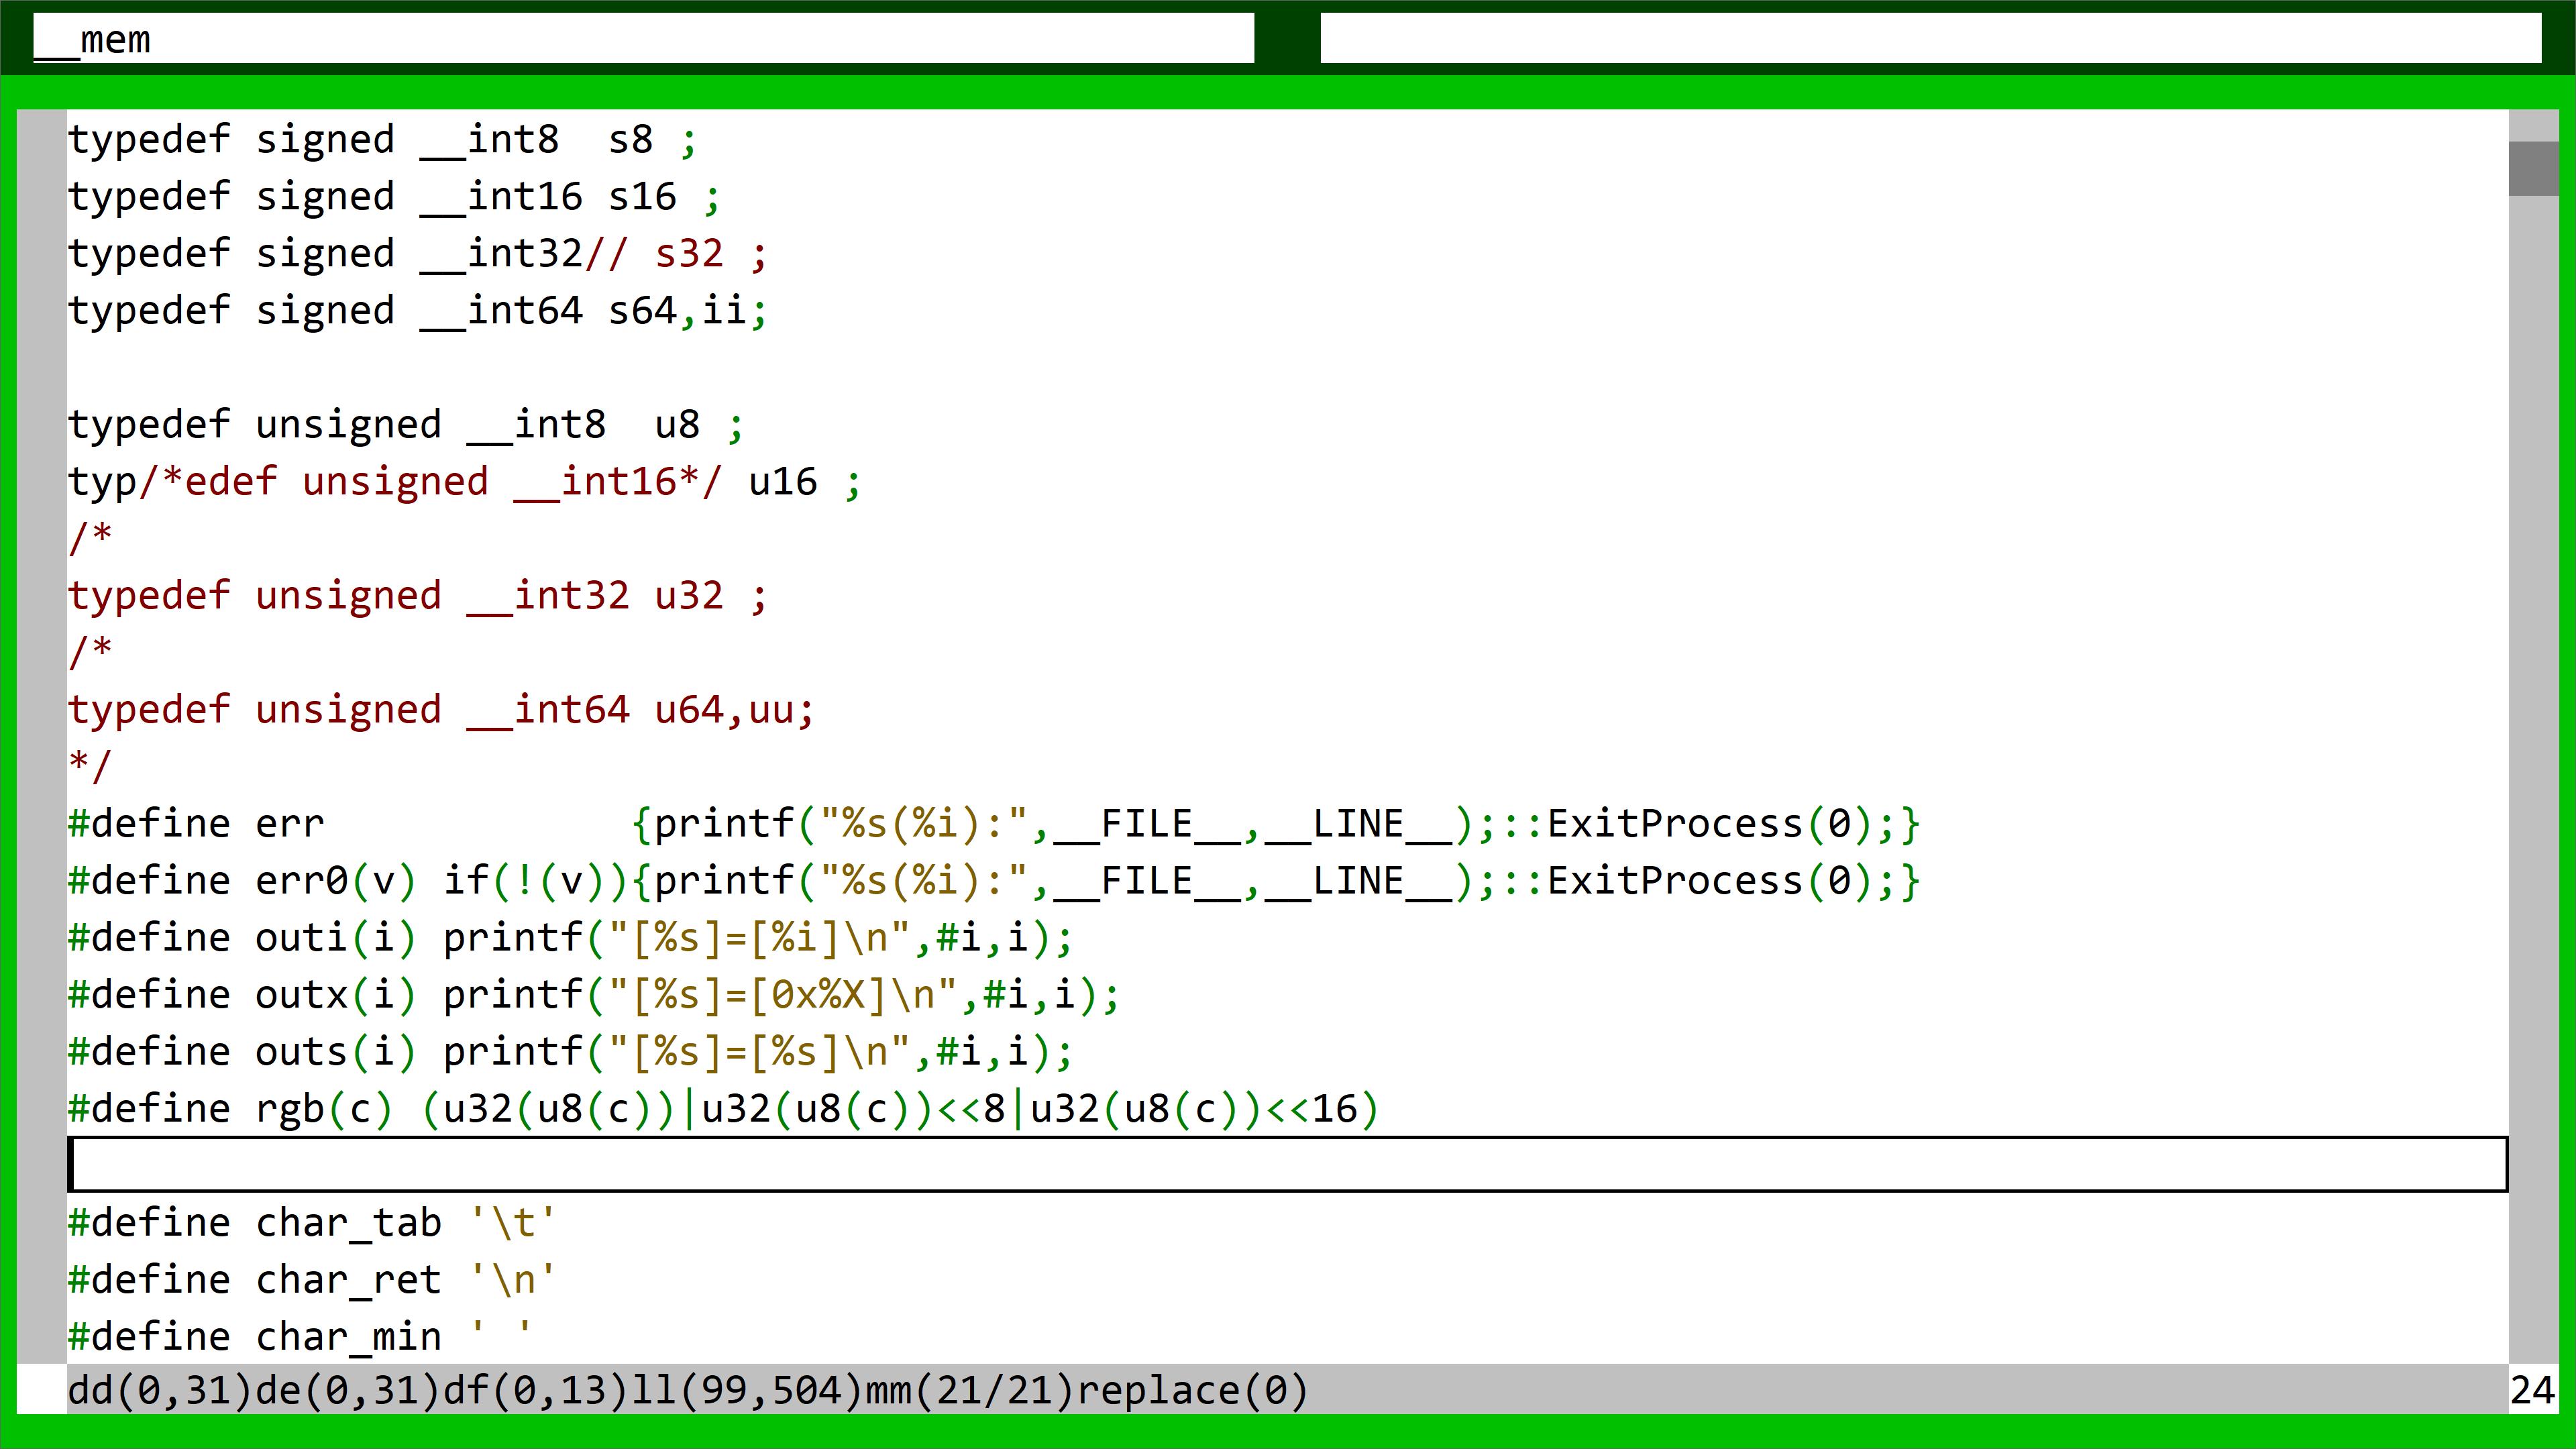Click the s64,ii declaration text
The height and width of the screenshot is (1449, 2576).
point(677,311)
